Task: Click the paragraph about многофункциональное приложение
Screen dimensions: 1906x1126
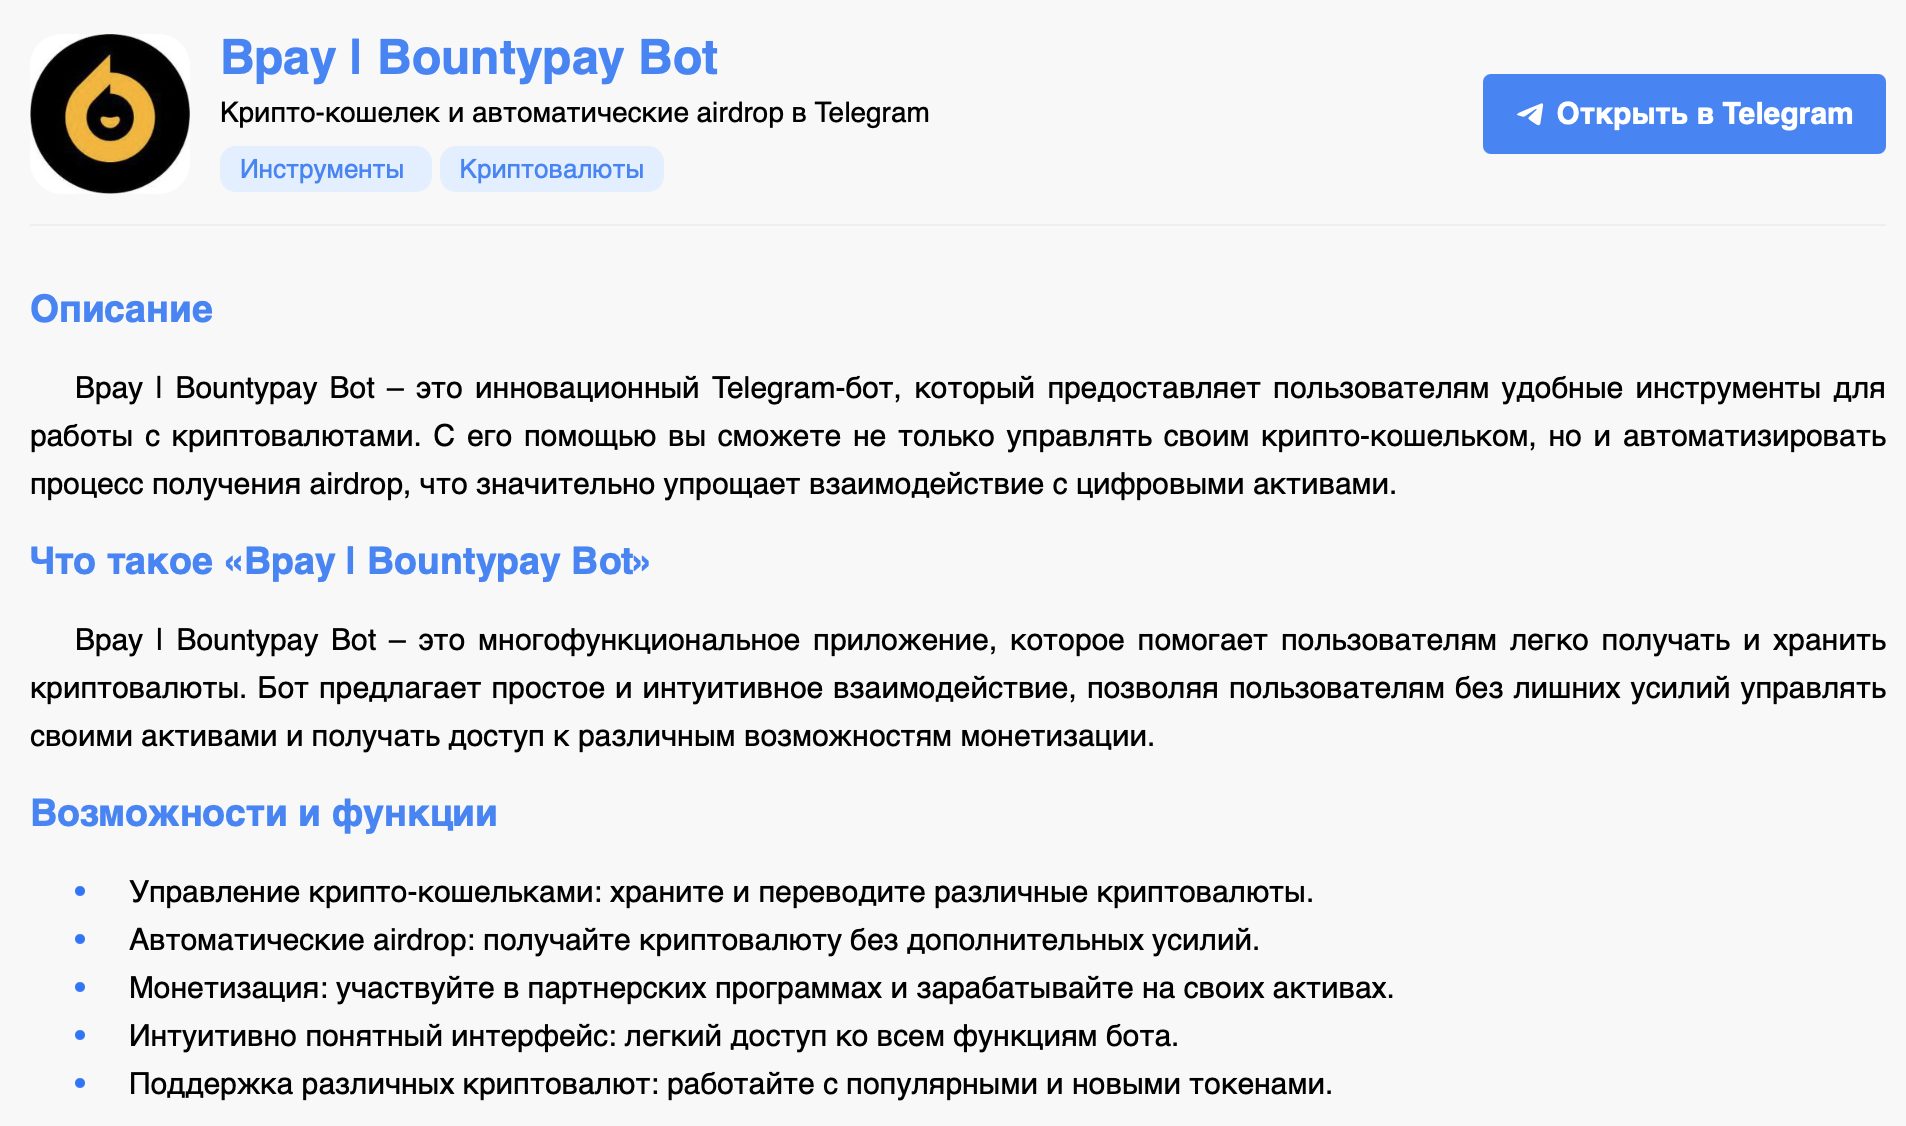Action: click(x=958, y=688)
